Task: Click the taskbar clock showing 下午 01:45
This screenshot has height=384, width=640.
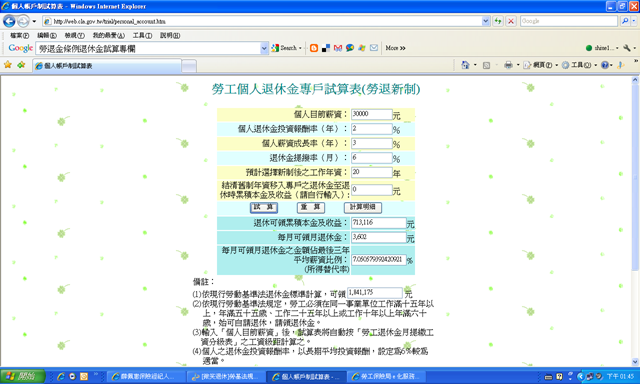Action: [620, 376]
